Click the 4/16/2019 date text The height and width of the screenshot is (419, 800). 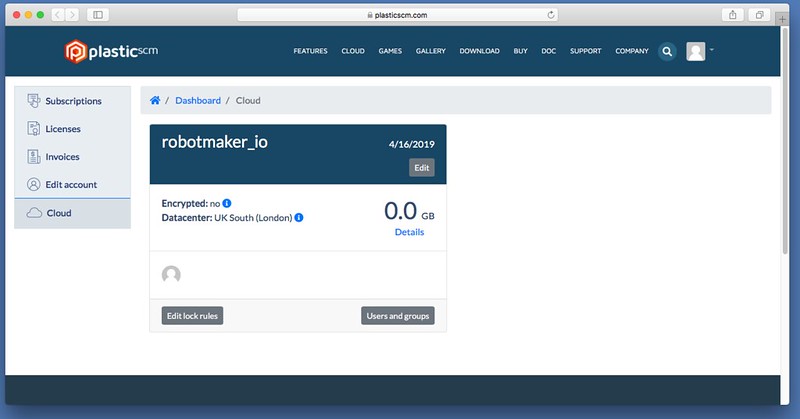[412, 144]
